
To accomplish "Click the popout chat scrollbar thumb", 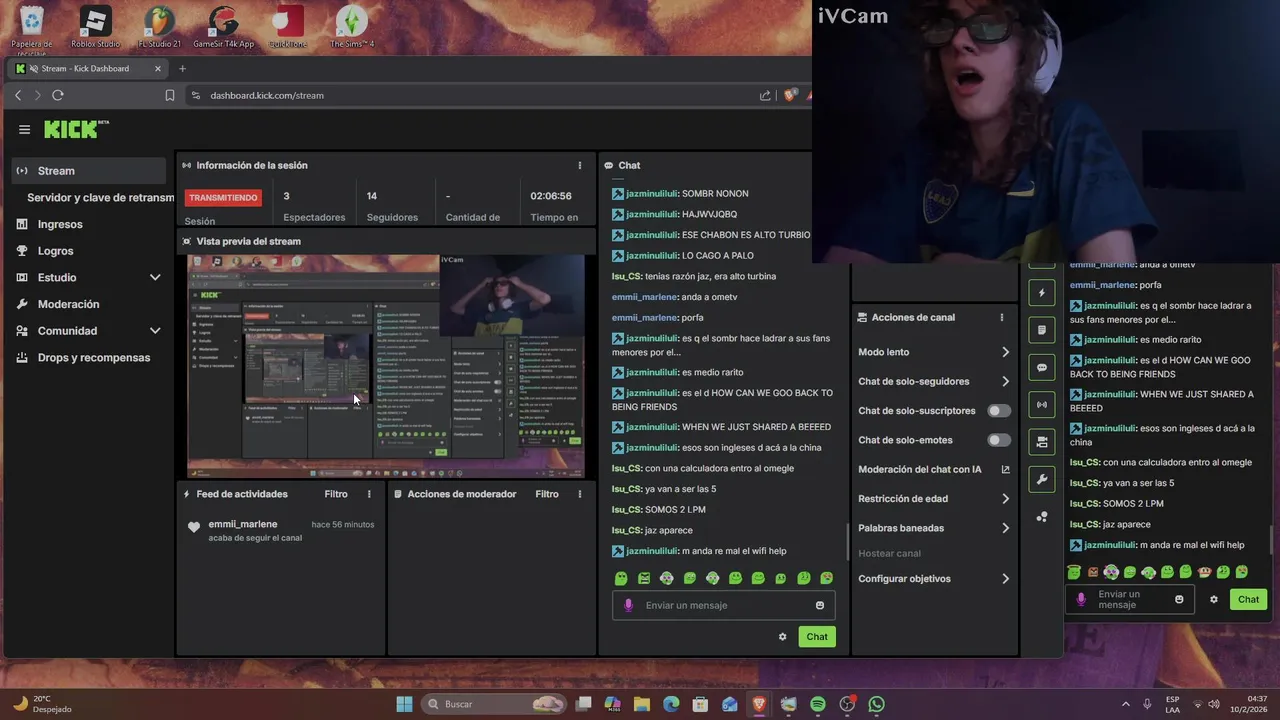I will coord(1272,541).
